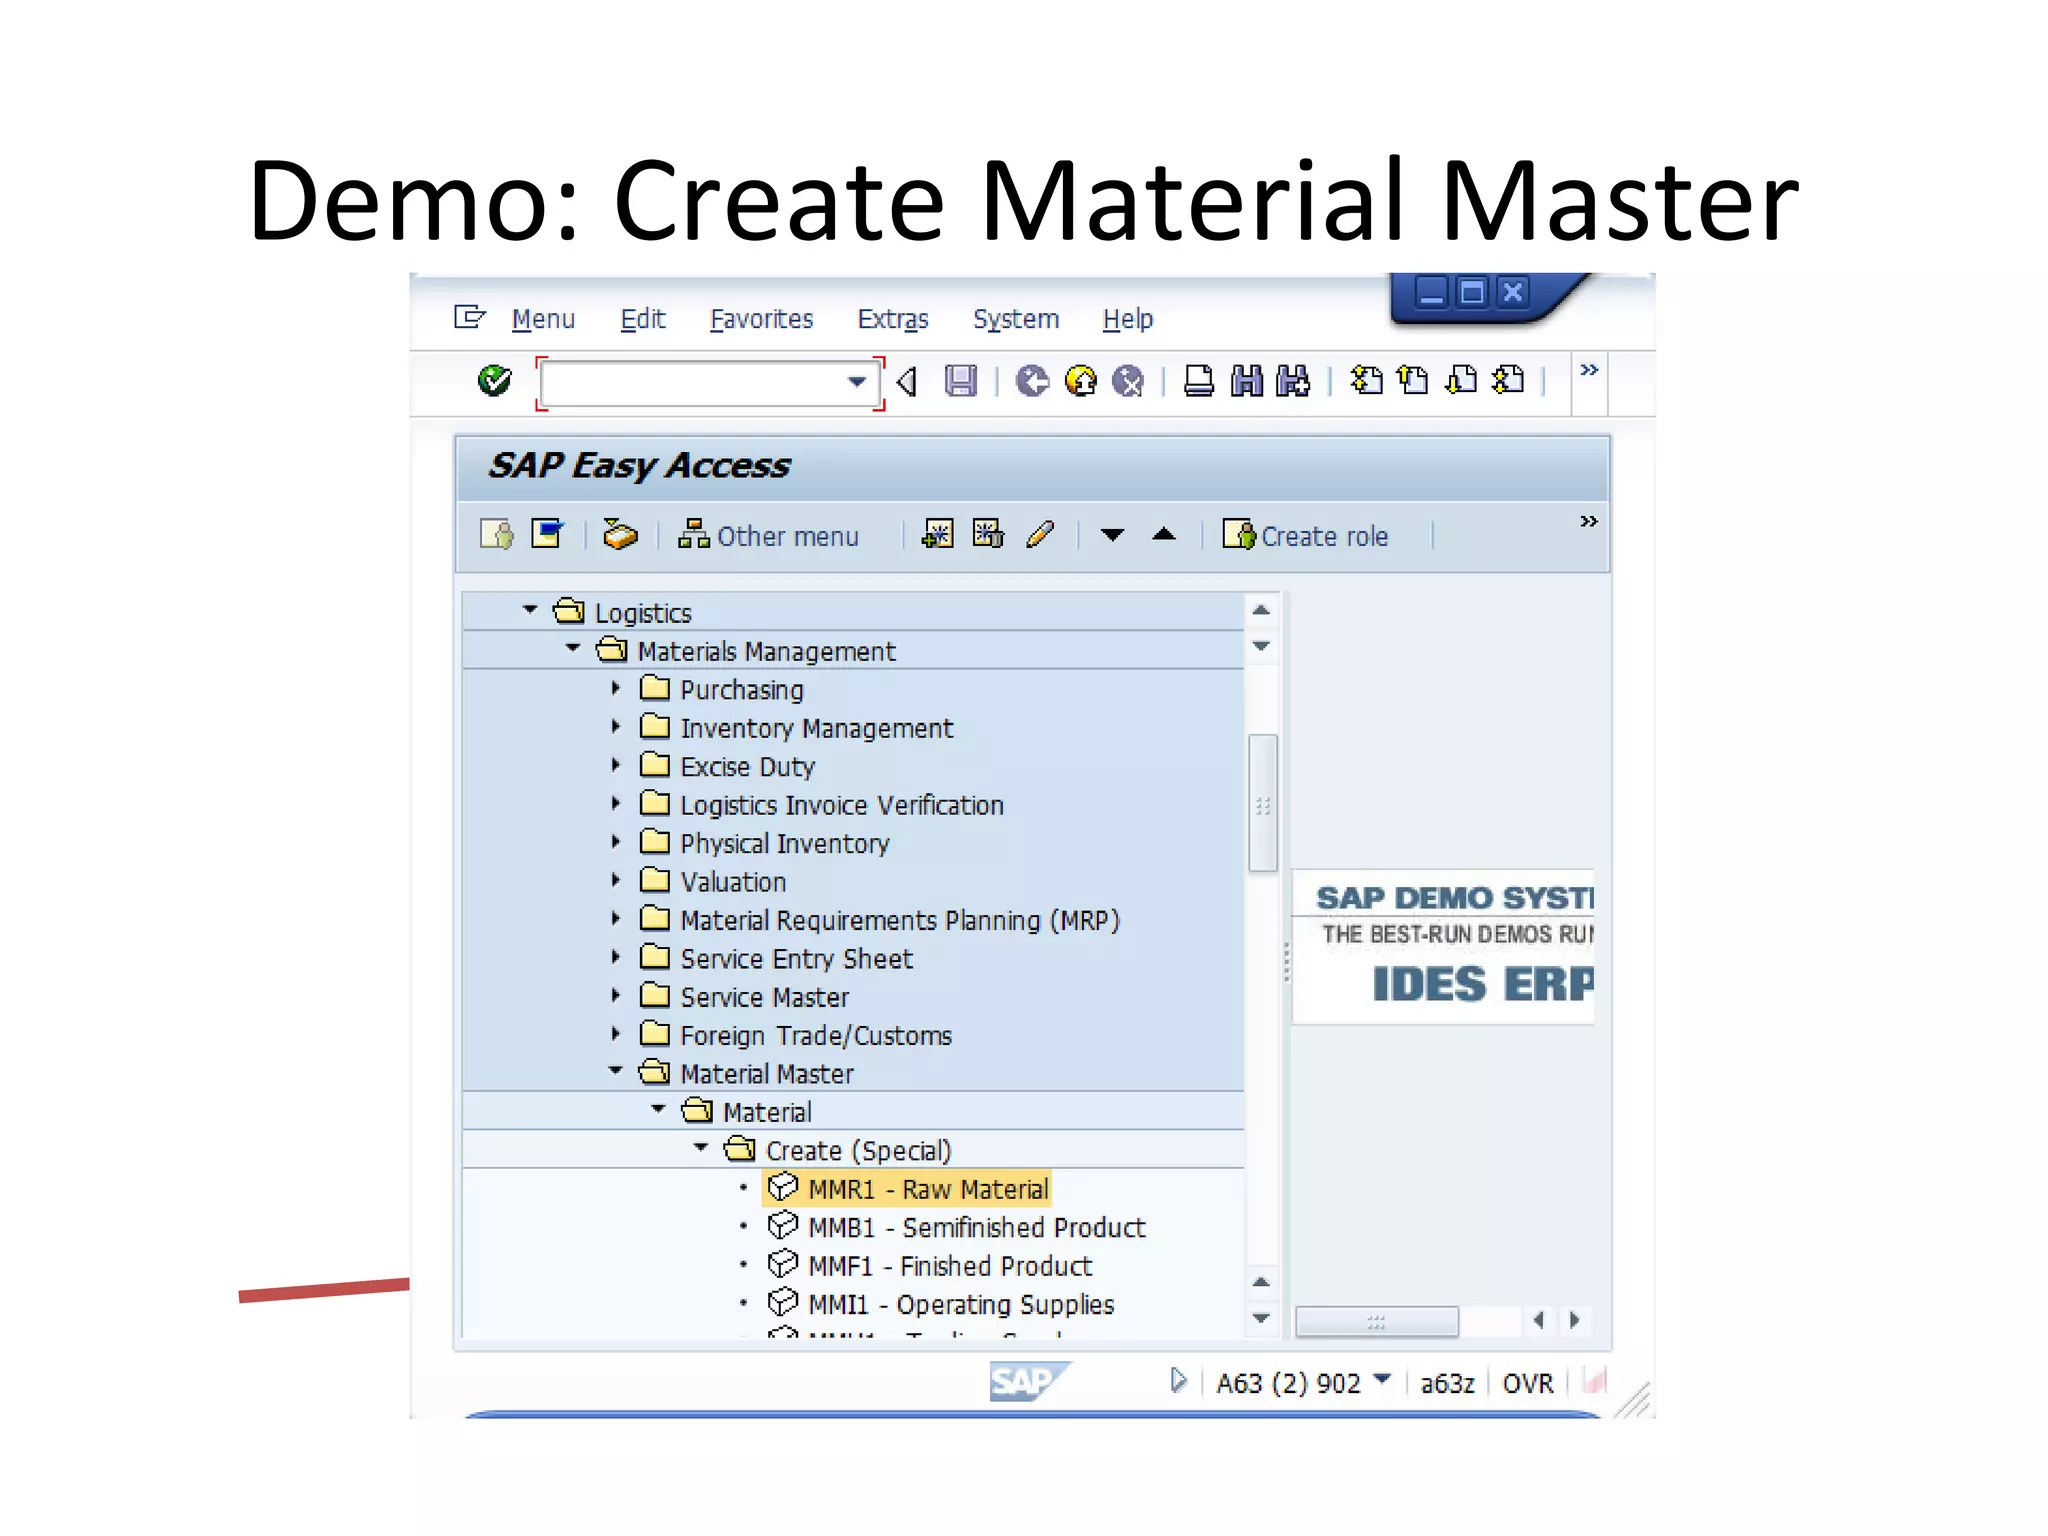The image size is (2048, 1536).
Task: Click the SAP Menu icon
Action: [x=547, y=533]
